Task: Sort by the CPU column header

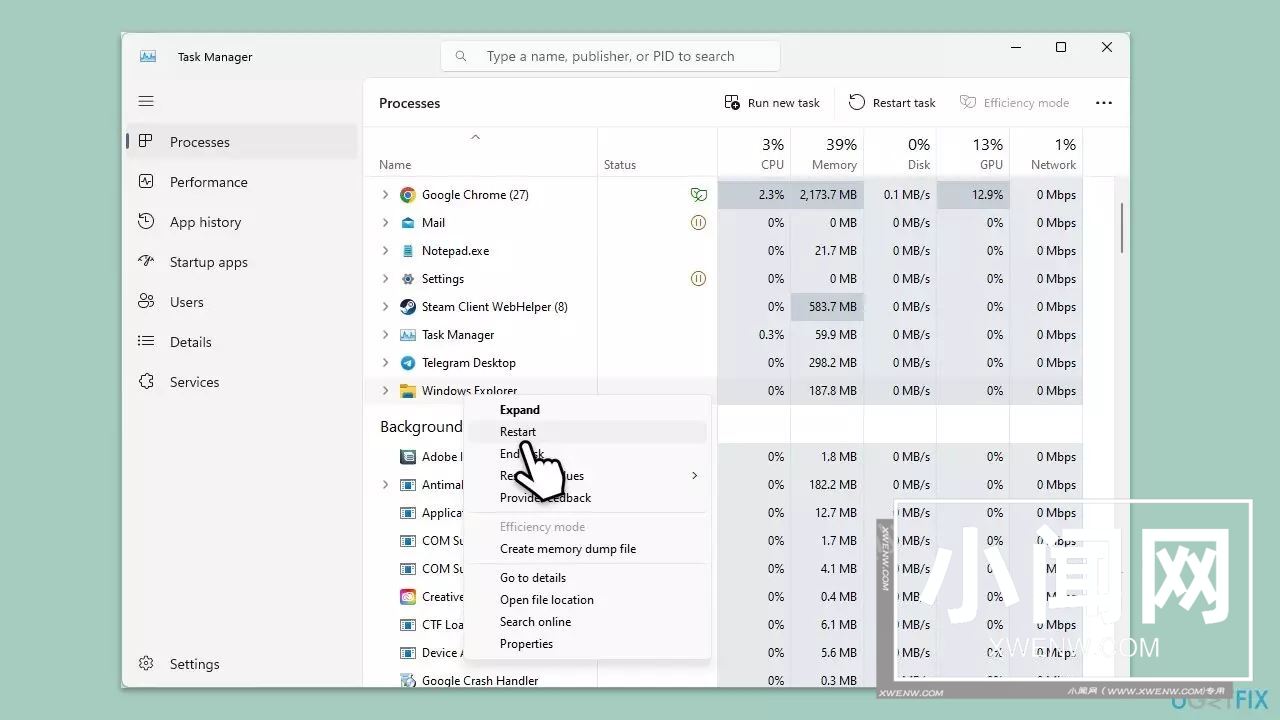Action: (754, 152)
